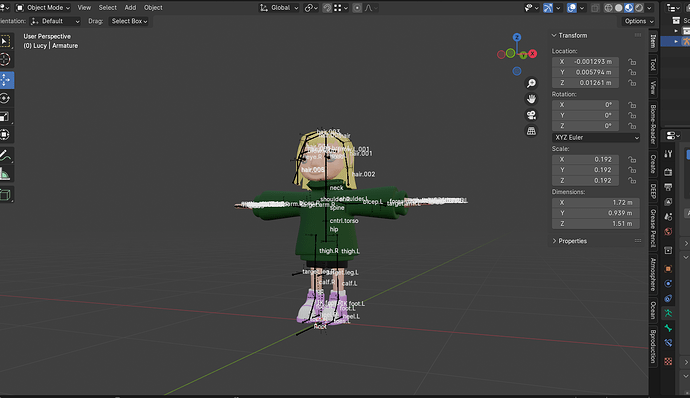Switch perspective/orthographic grid icon
The height and width of the screenshot is (398, 690).
tap(532, 131)
